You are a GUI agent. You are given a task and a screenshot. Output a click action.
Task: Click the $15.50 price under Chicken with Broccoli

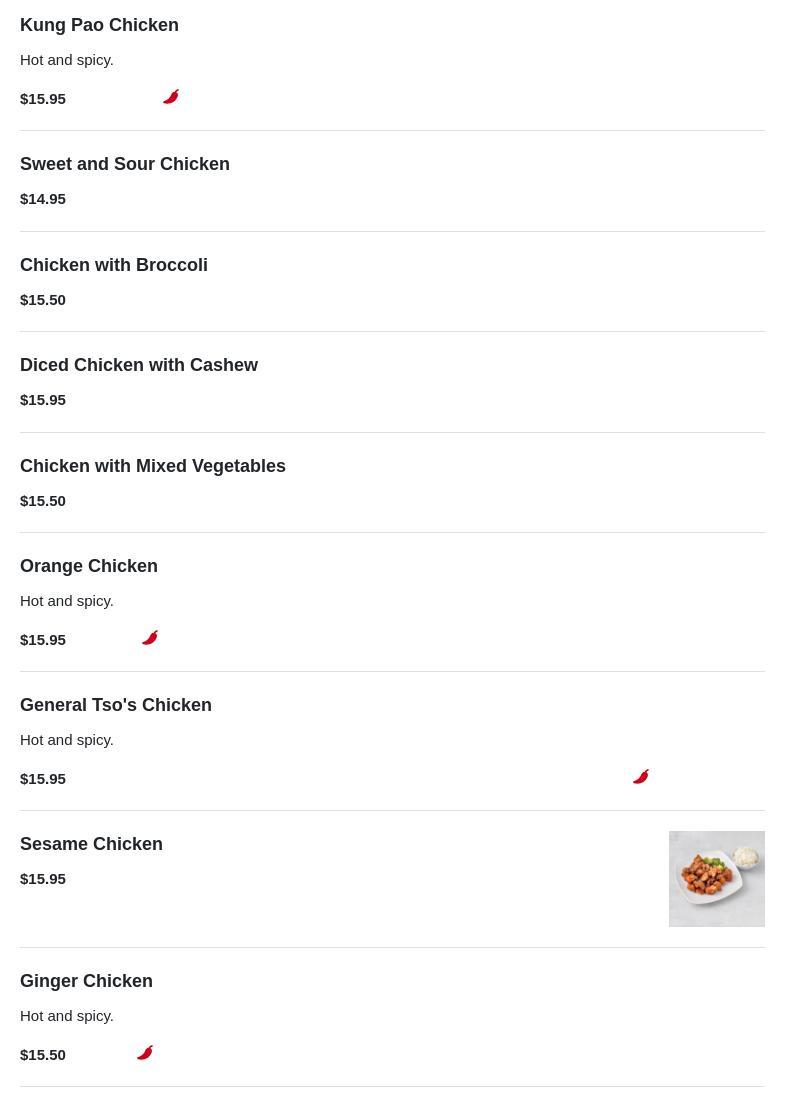click(x=43, y=300)
